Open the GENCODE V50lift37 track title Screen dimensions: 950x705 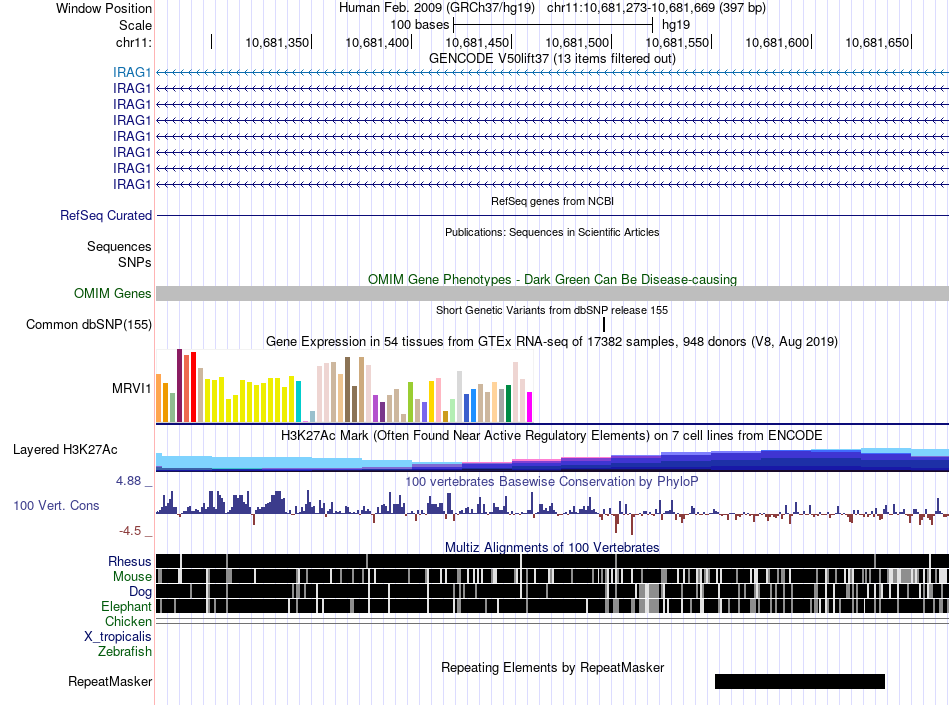pyautogui.click(x=552, y=59)
